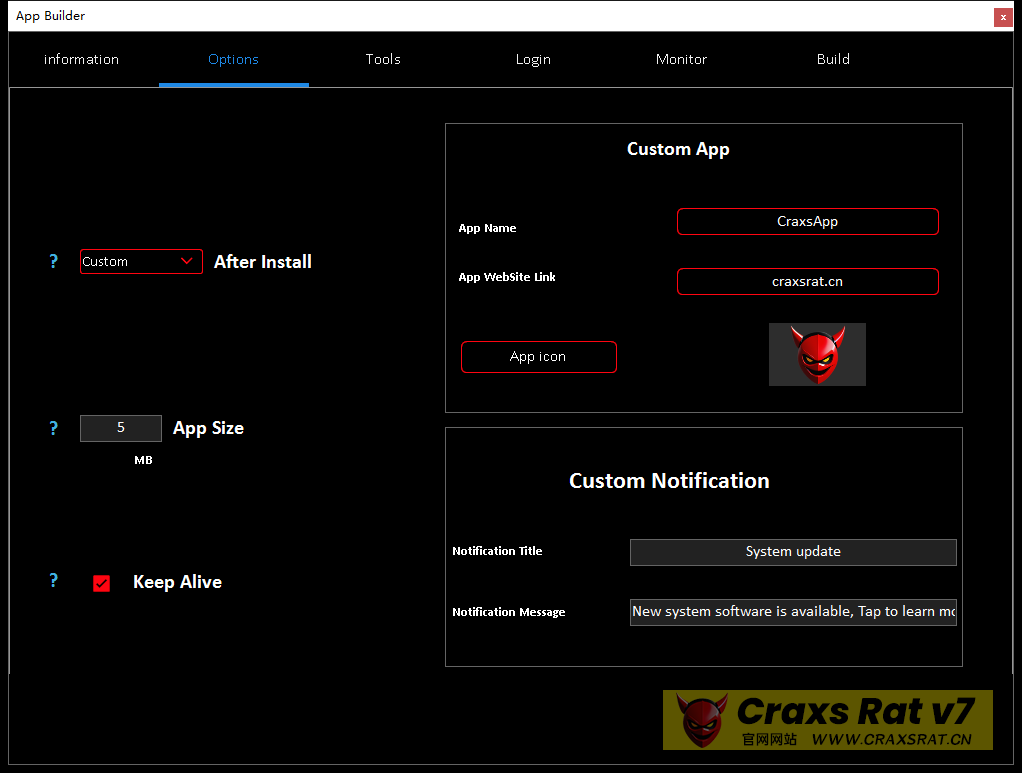Switch to the Monitor tab
1022x773 pixels.
point(681,59)
